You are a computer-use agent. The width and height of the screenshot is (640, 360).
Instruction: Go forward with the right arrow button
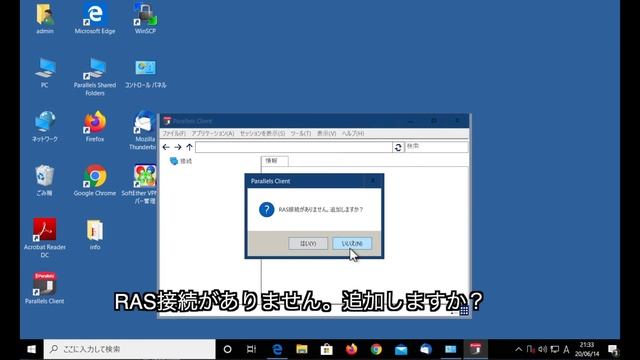[x=178, y=147]
